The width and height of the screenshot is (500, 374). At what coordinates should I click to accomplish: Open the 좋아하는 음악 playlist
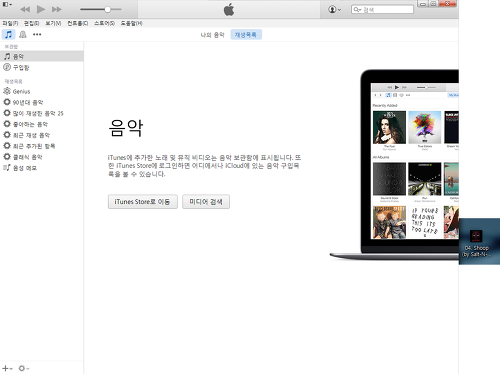42,124
